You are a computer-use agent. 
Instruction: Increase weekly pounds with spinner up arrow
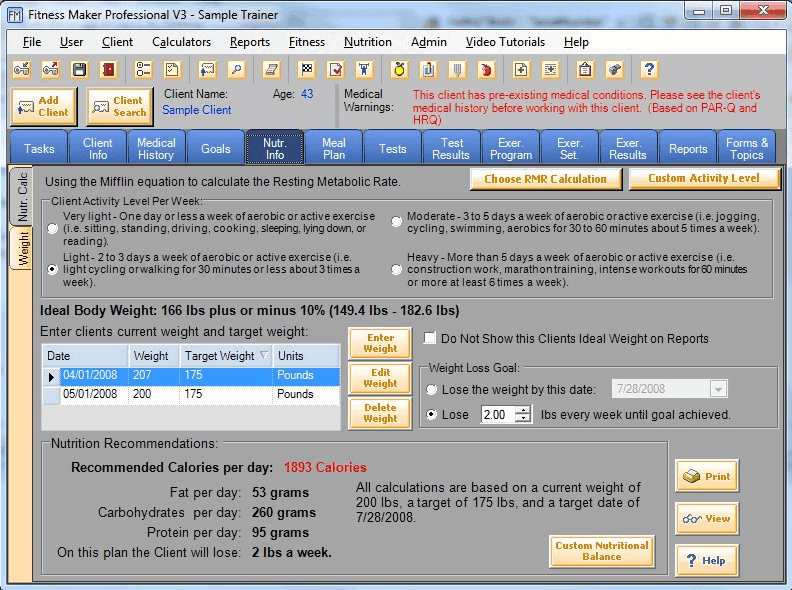524,410
